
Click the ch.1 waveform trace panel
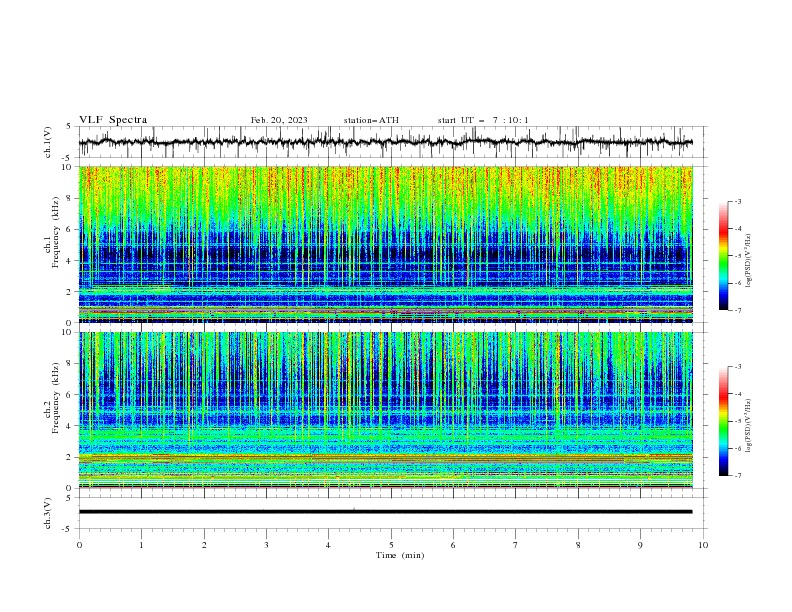tap(392, 142)
